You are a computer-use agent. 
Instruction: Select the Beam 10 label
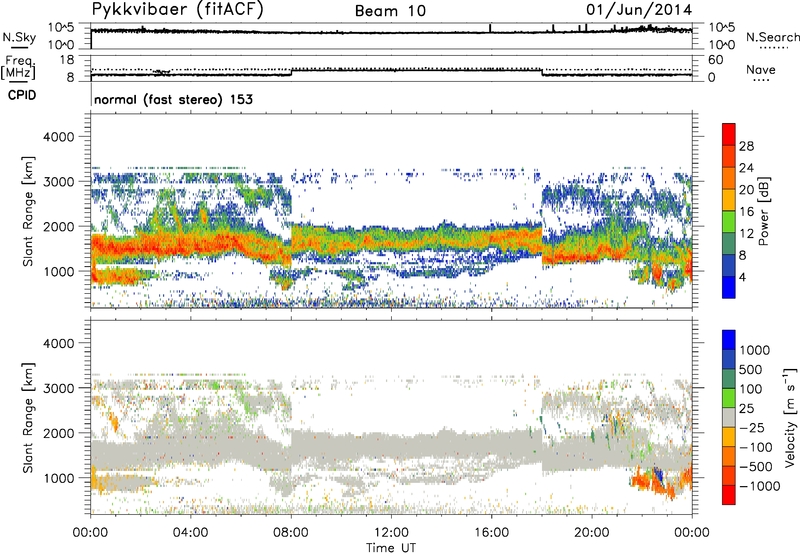390,11
